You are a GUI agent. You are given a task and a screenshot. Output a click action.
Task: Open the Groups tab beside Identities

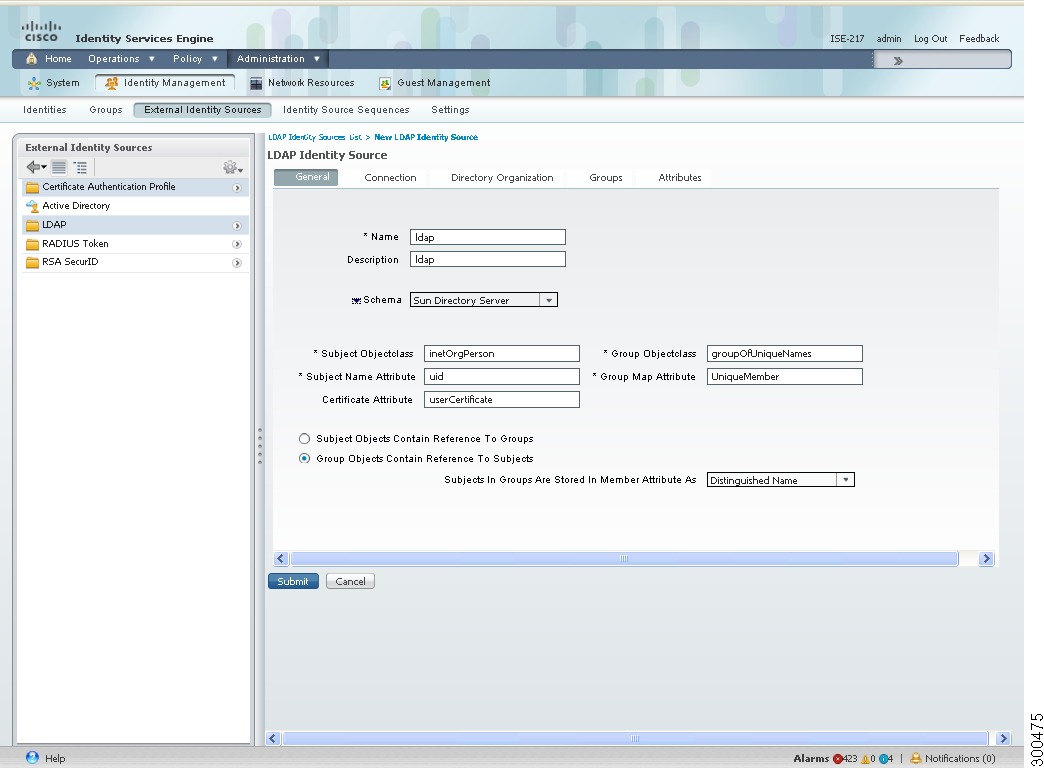pyautogui.click(x=106, y=110)
